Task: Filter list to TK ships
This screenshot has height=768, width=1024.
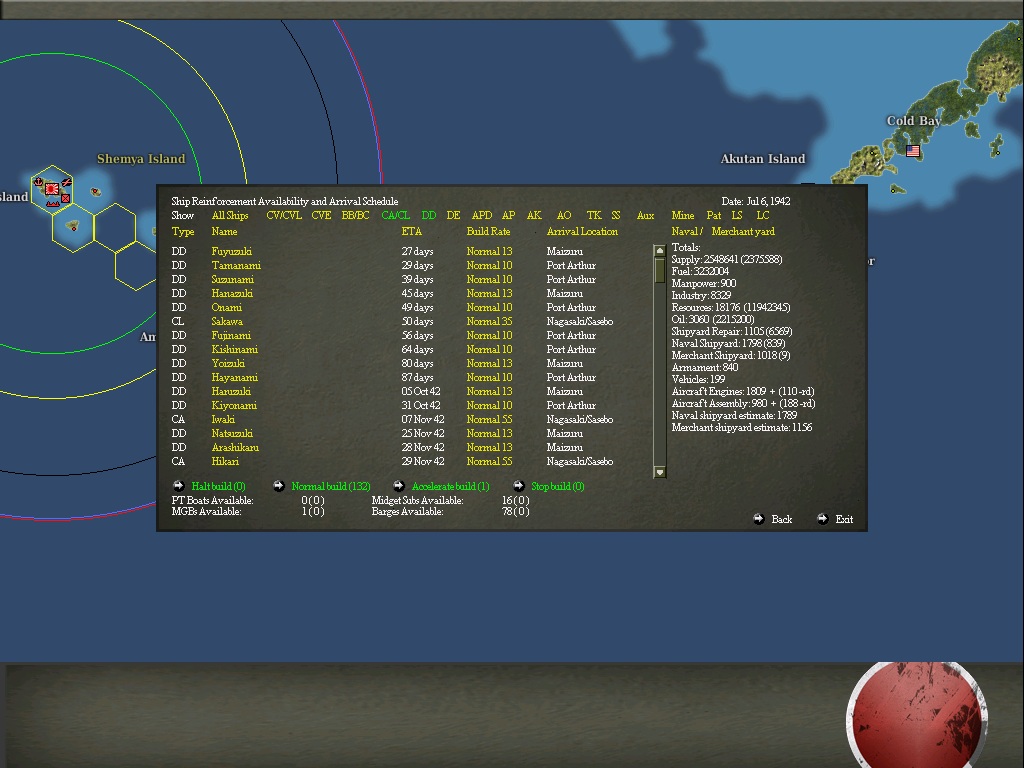Action: pos(594,215)
